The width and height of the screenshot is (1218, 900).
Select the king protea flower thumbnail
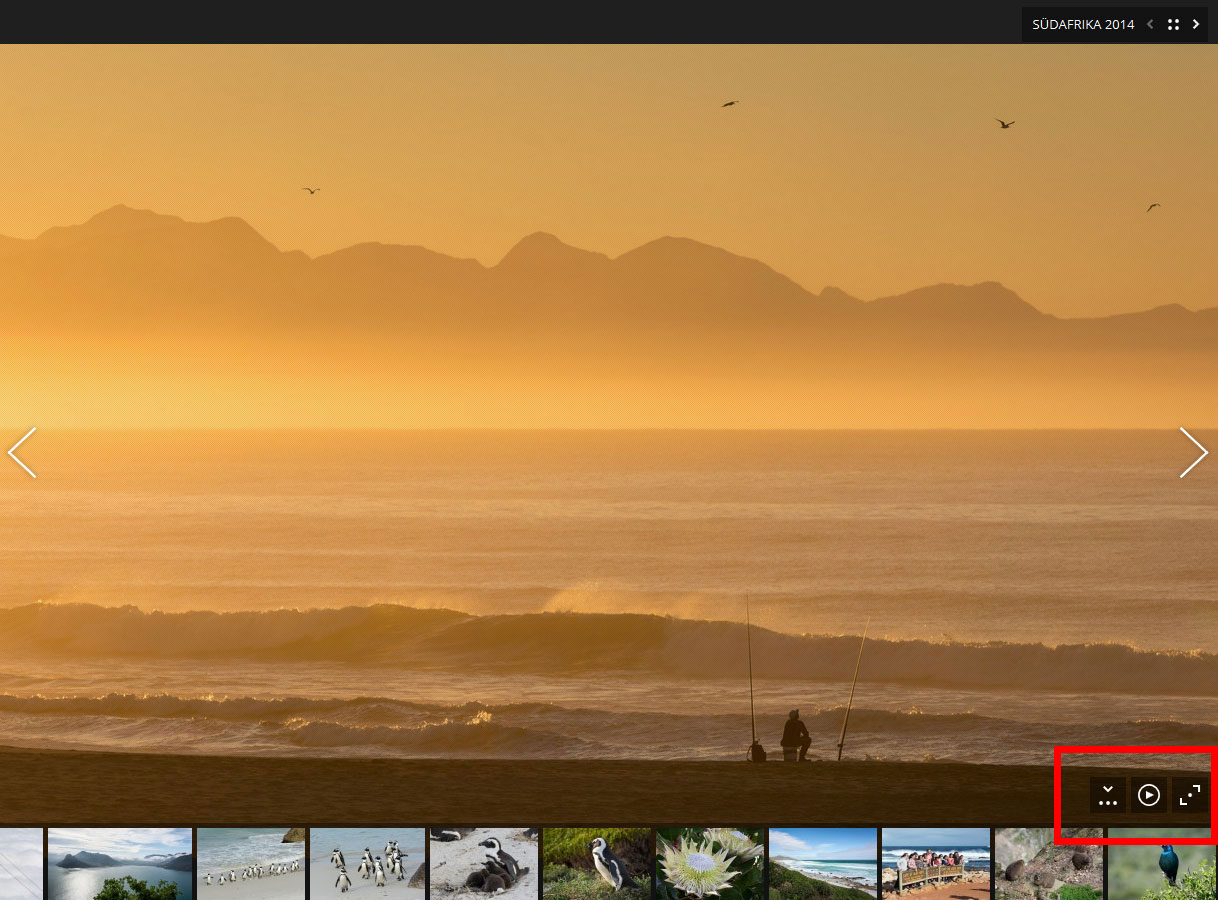(x=710, y=863)
